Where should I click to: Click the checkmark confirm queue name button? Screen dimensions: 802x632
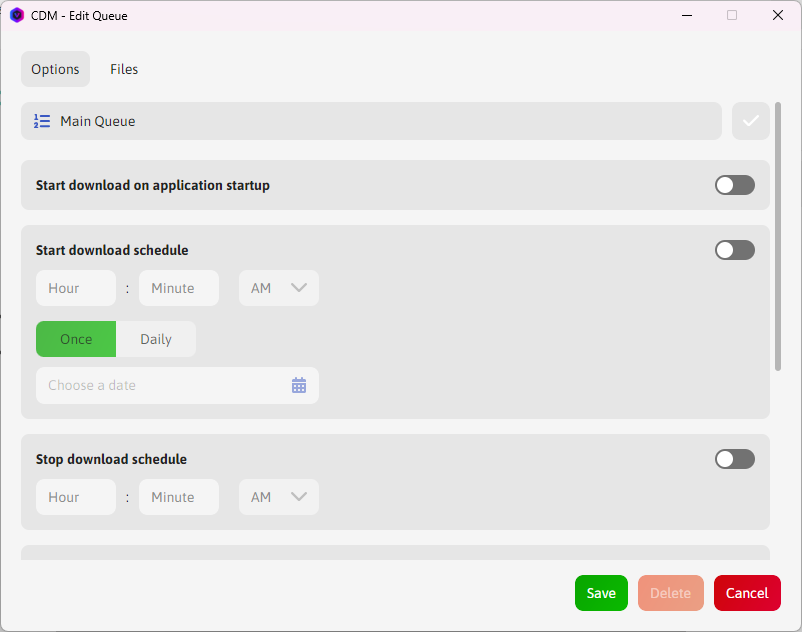pos(751,121)
